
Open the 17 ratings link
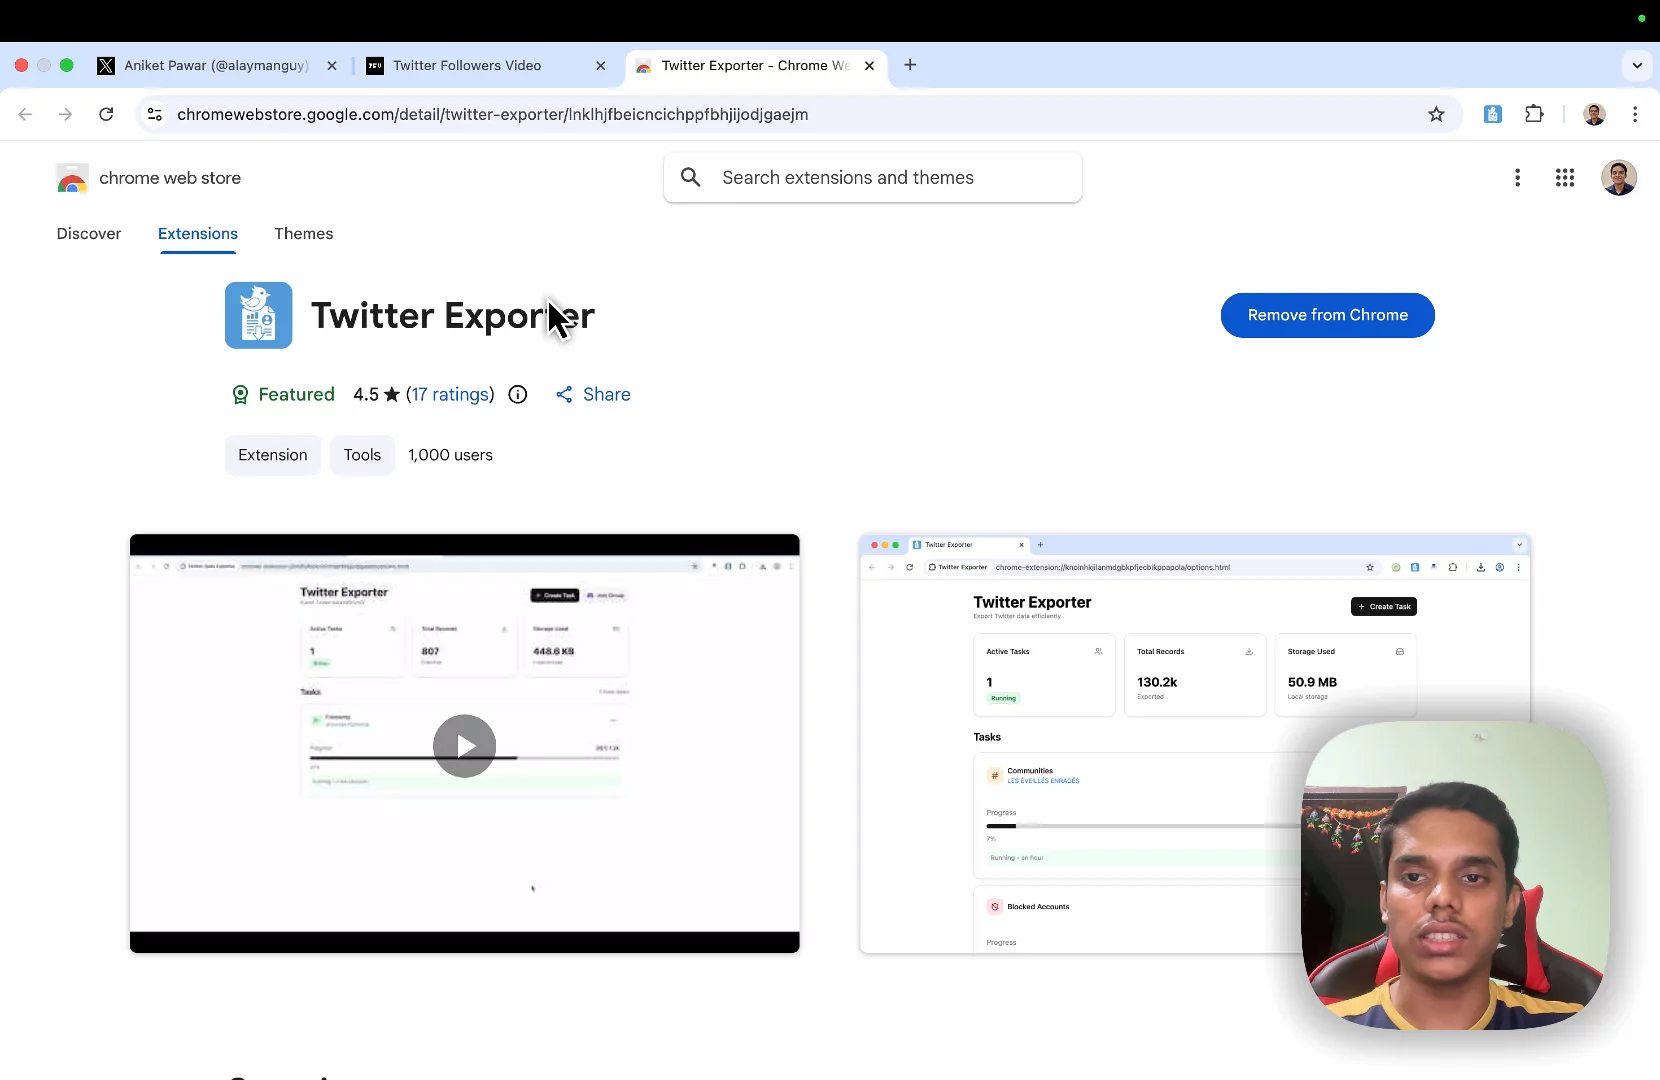452,395
